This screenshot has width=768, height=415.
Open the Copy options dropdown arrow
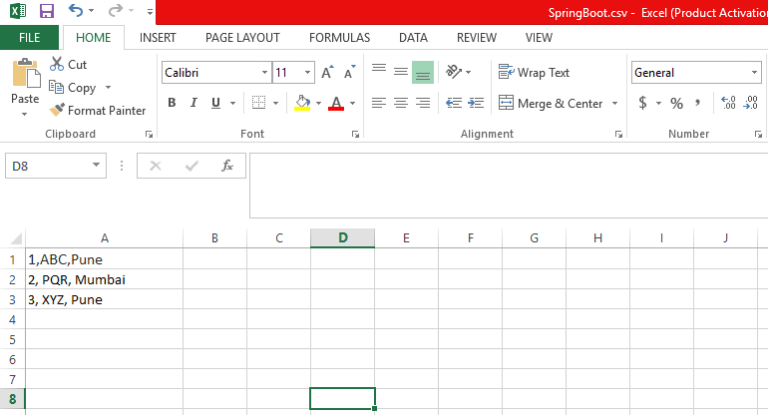pyautogui.click(x=108, y=88)
